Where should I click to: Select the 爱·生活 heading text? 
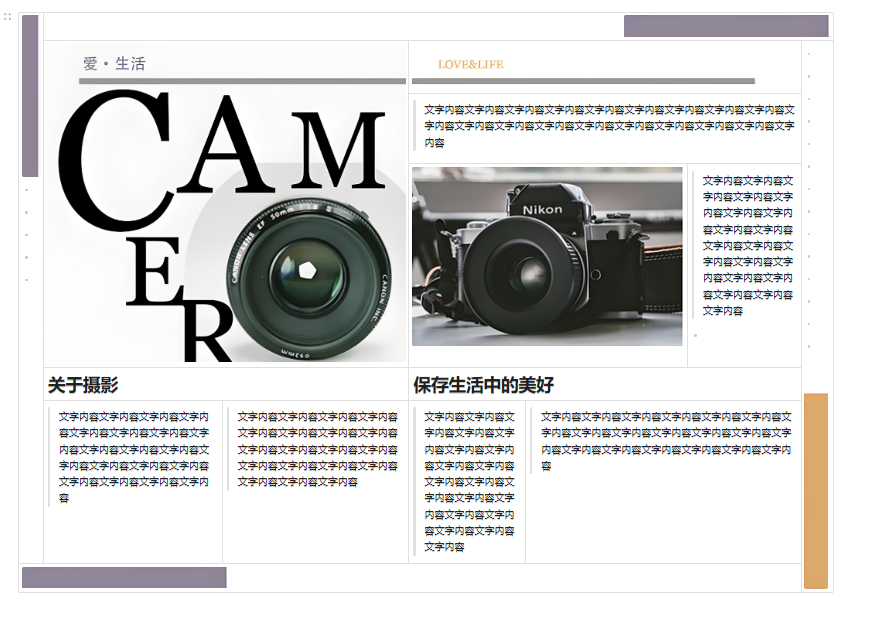click(114, 63)
